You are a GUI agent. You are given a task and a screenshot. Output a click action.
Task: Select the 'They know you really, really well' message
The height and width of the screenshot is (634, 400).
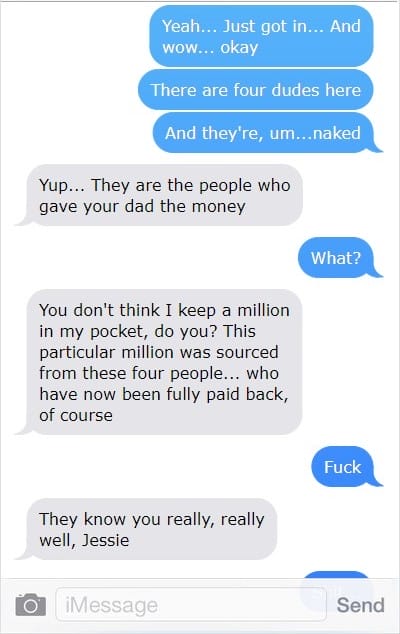tap(146, 529)
